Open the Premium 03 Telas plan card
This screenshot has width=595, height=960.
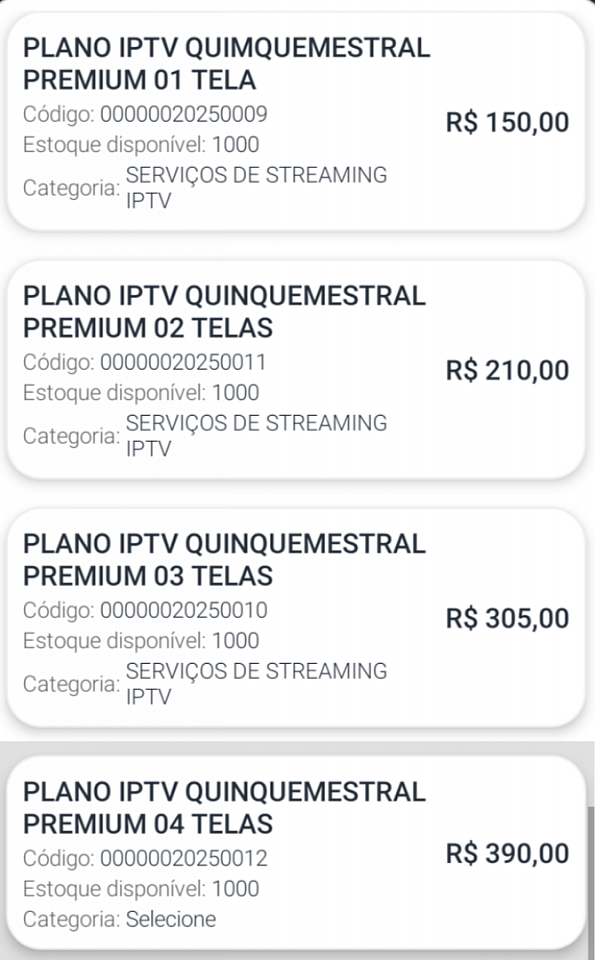tap(296, 617)
